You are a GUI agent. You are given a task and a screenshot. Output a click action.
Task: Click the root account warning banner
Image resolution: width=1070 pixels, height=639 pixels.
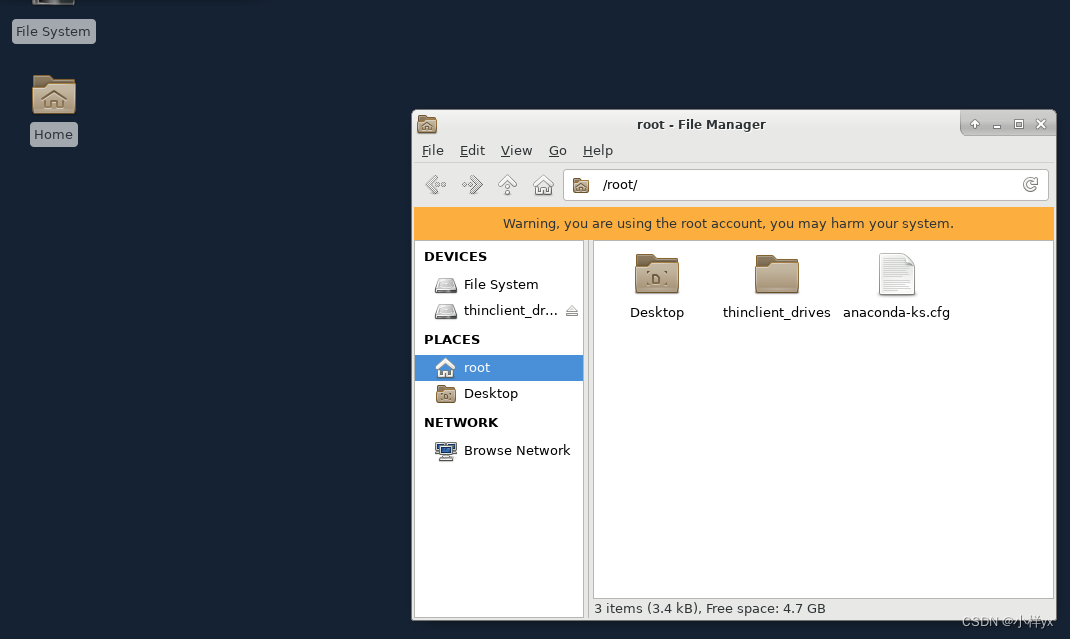click(734, 224)
